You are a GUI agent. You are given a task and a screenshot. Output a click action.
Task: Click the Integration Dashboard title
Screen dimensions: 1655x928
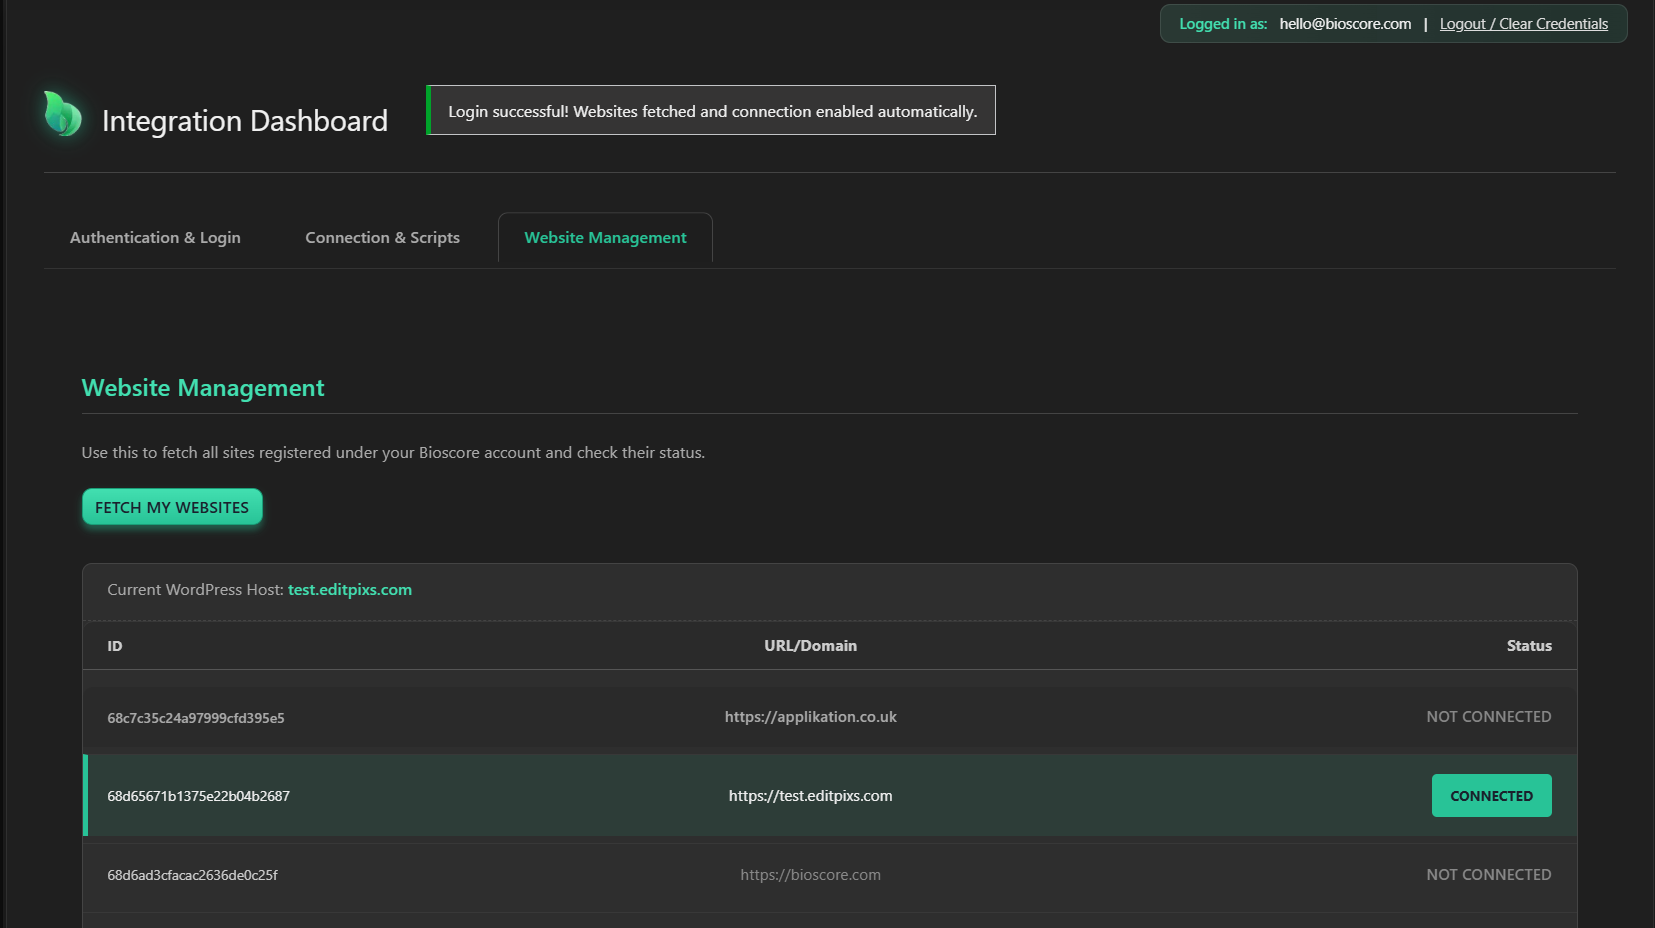(245, 121)
